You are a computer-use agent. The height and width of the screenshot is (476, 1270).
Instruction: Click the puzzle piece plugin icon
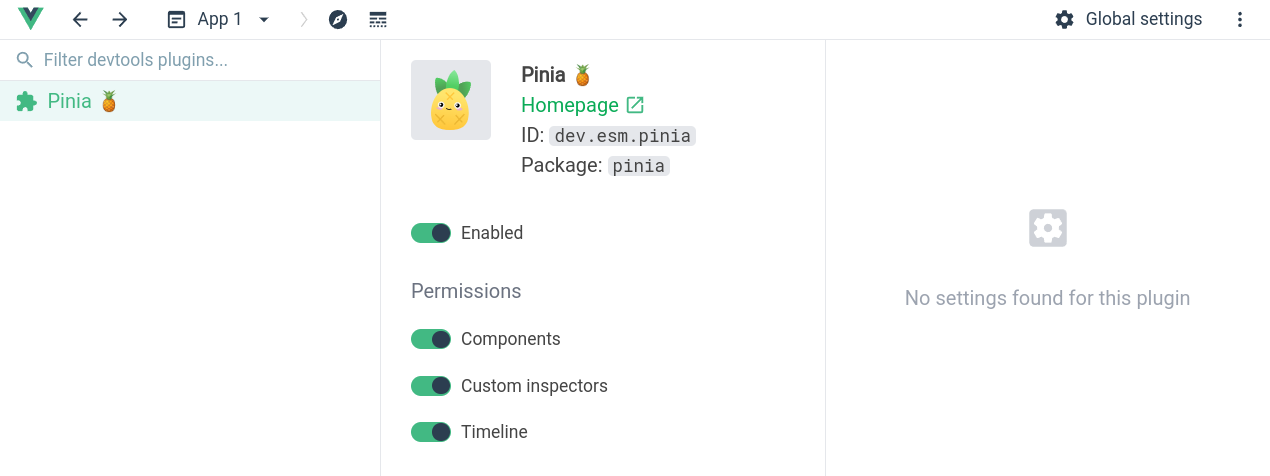(x=27, y=101)
